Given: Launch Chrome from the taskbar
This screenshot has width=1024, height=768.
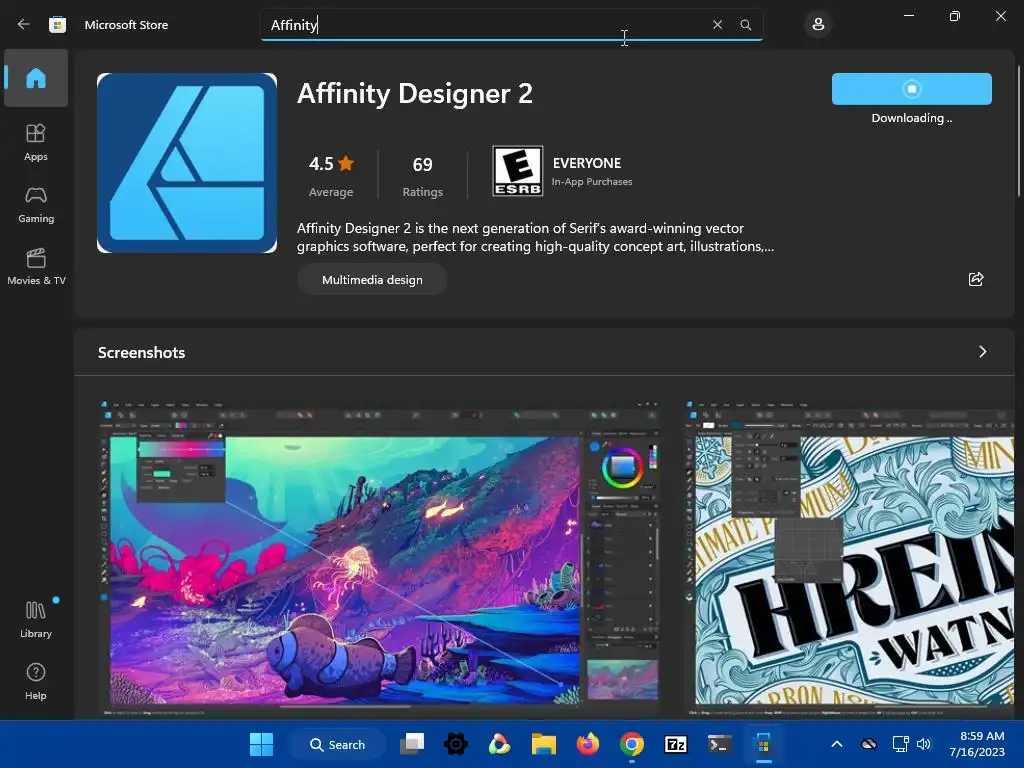Looking at the screenshot, I should click(632, 744).
